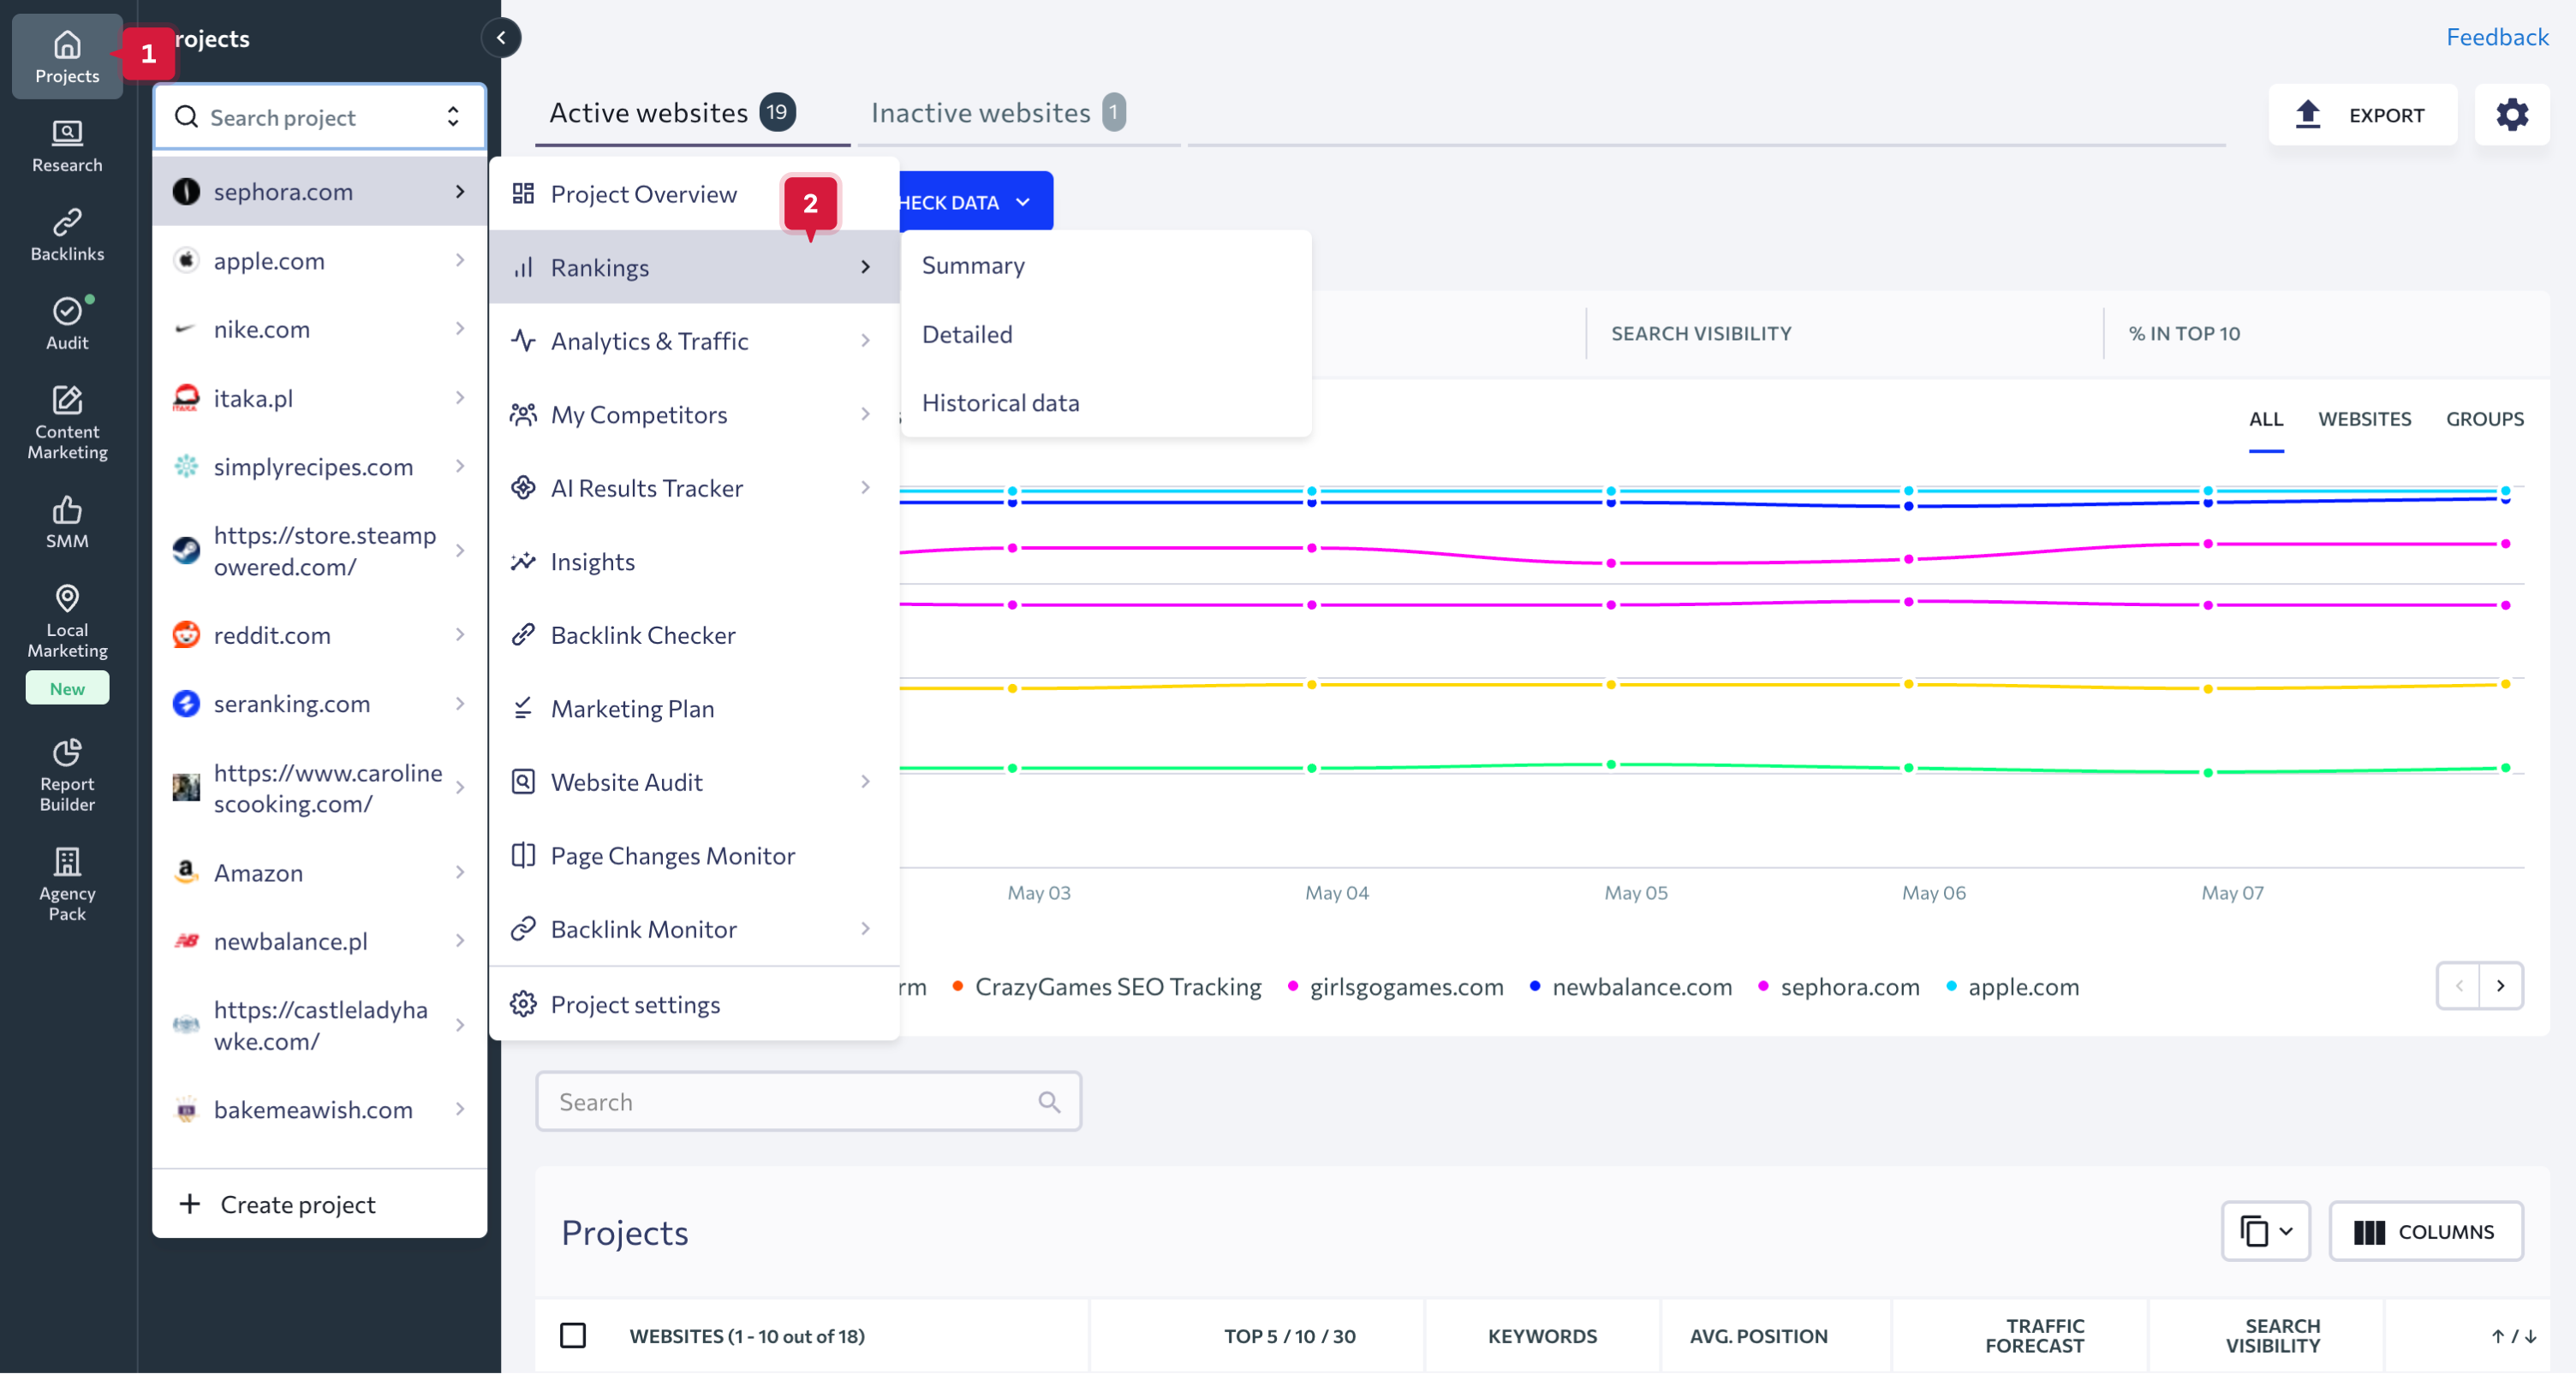Click the sort arrows column header
2576x1380 pixels.
click(2513, 1336)
